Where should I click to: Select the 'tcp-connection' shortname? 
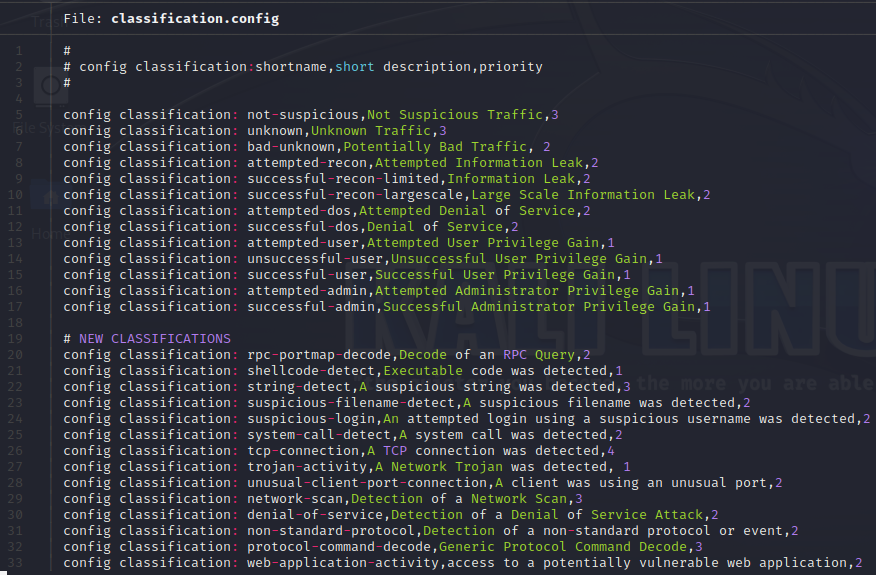tap(303, 451)
